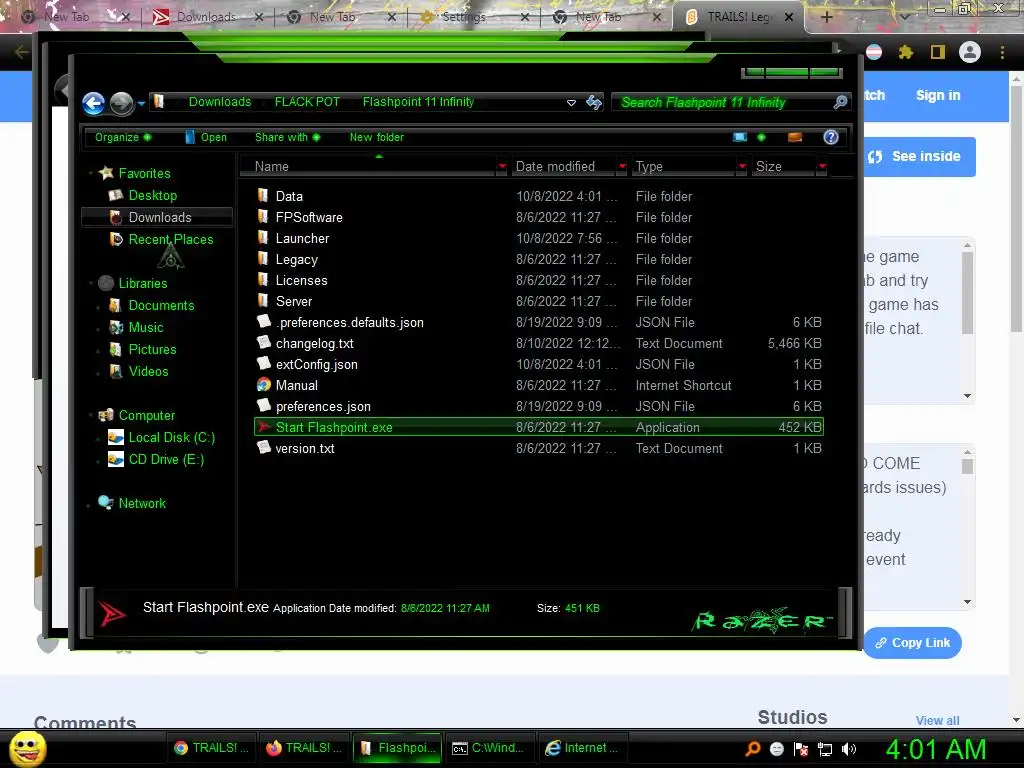Click the Chrome profile avatar icon
The height and width of the screenshot is (768, 1024).
[970, 52]
